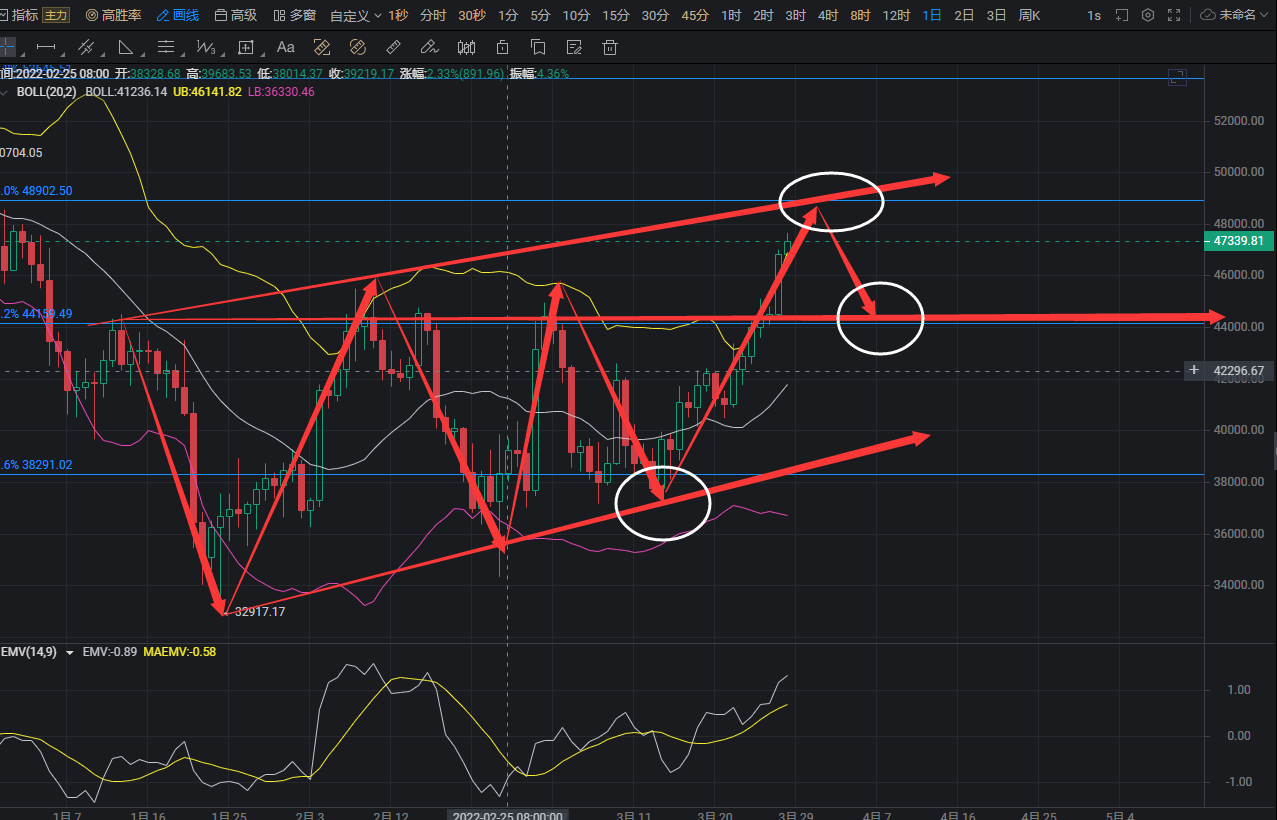Select the rectangle marker tool

pyautogui.click(x=246, y=47)
